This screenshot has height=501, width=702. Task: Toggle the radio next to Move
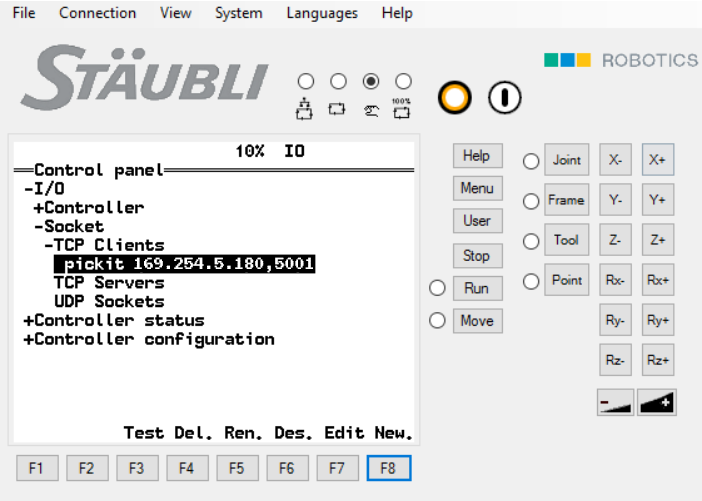tap(437, 321)
